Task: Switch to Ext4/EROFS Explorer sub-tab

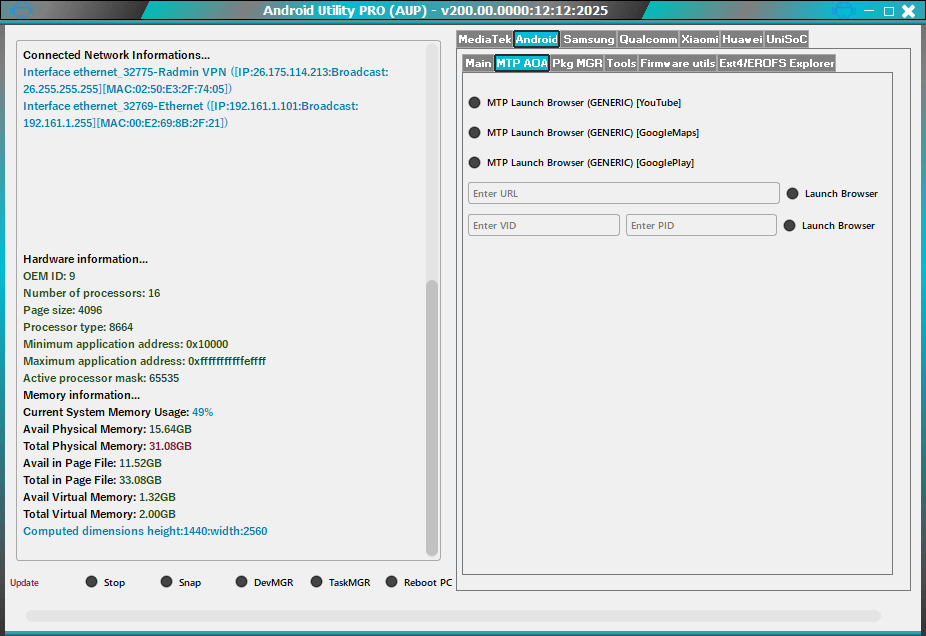Action: pyautogui.click(x=776, y=63)
